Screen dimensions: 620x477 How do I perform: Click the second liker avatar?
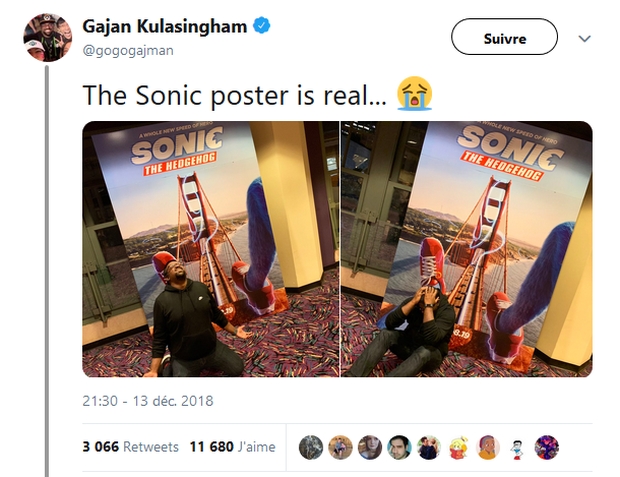(x=341, y=447)
